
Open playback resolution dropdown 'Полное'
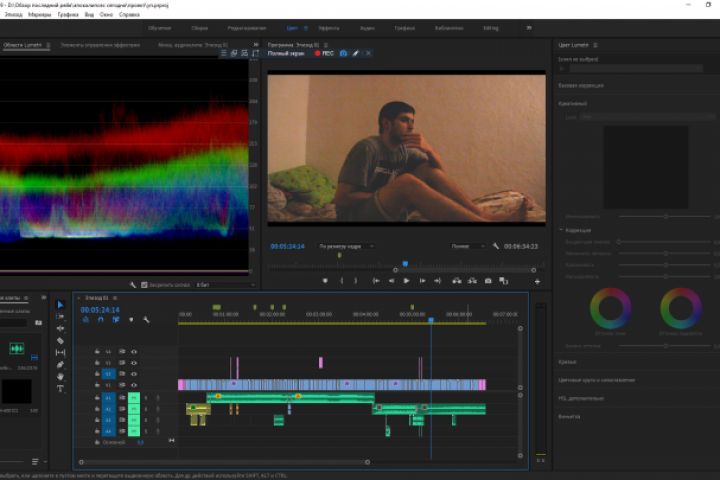(x=468, y=246)
